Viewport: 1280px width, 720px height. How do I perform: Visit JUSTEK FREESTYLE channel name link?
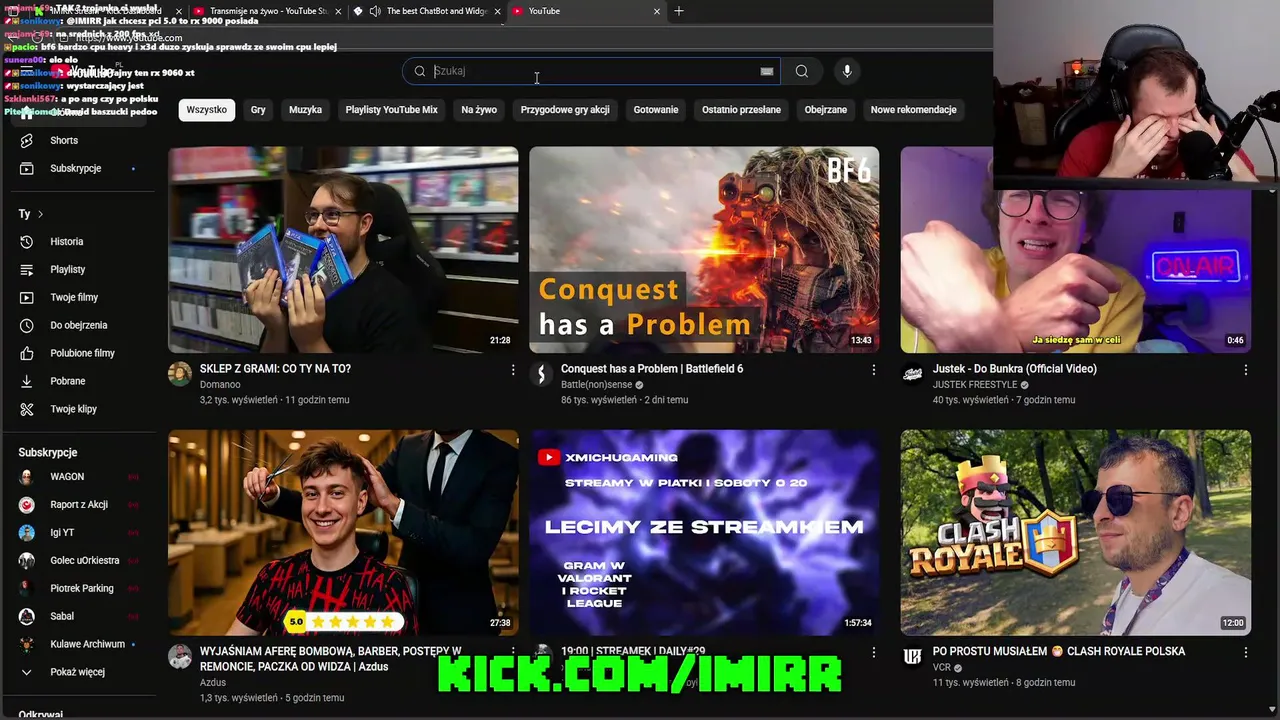tap(975, 385)
